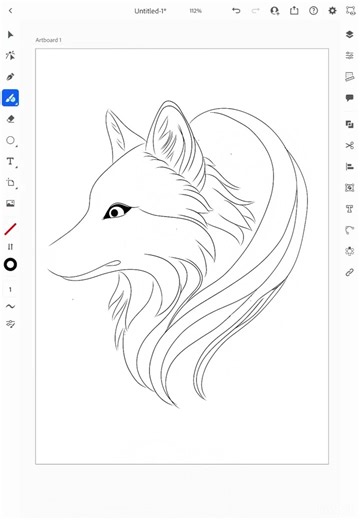Click the Untitled-1 document title

pyautogui.click(x=150, y=11)
